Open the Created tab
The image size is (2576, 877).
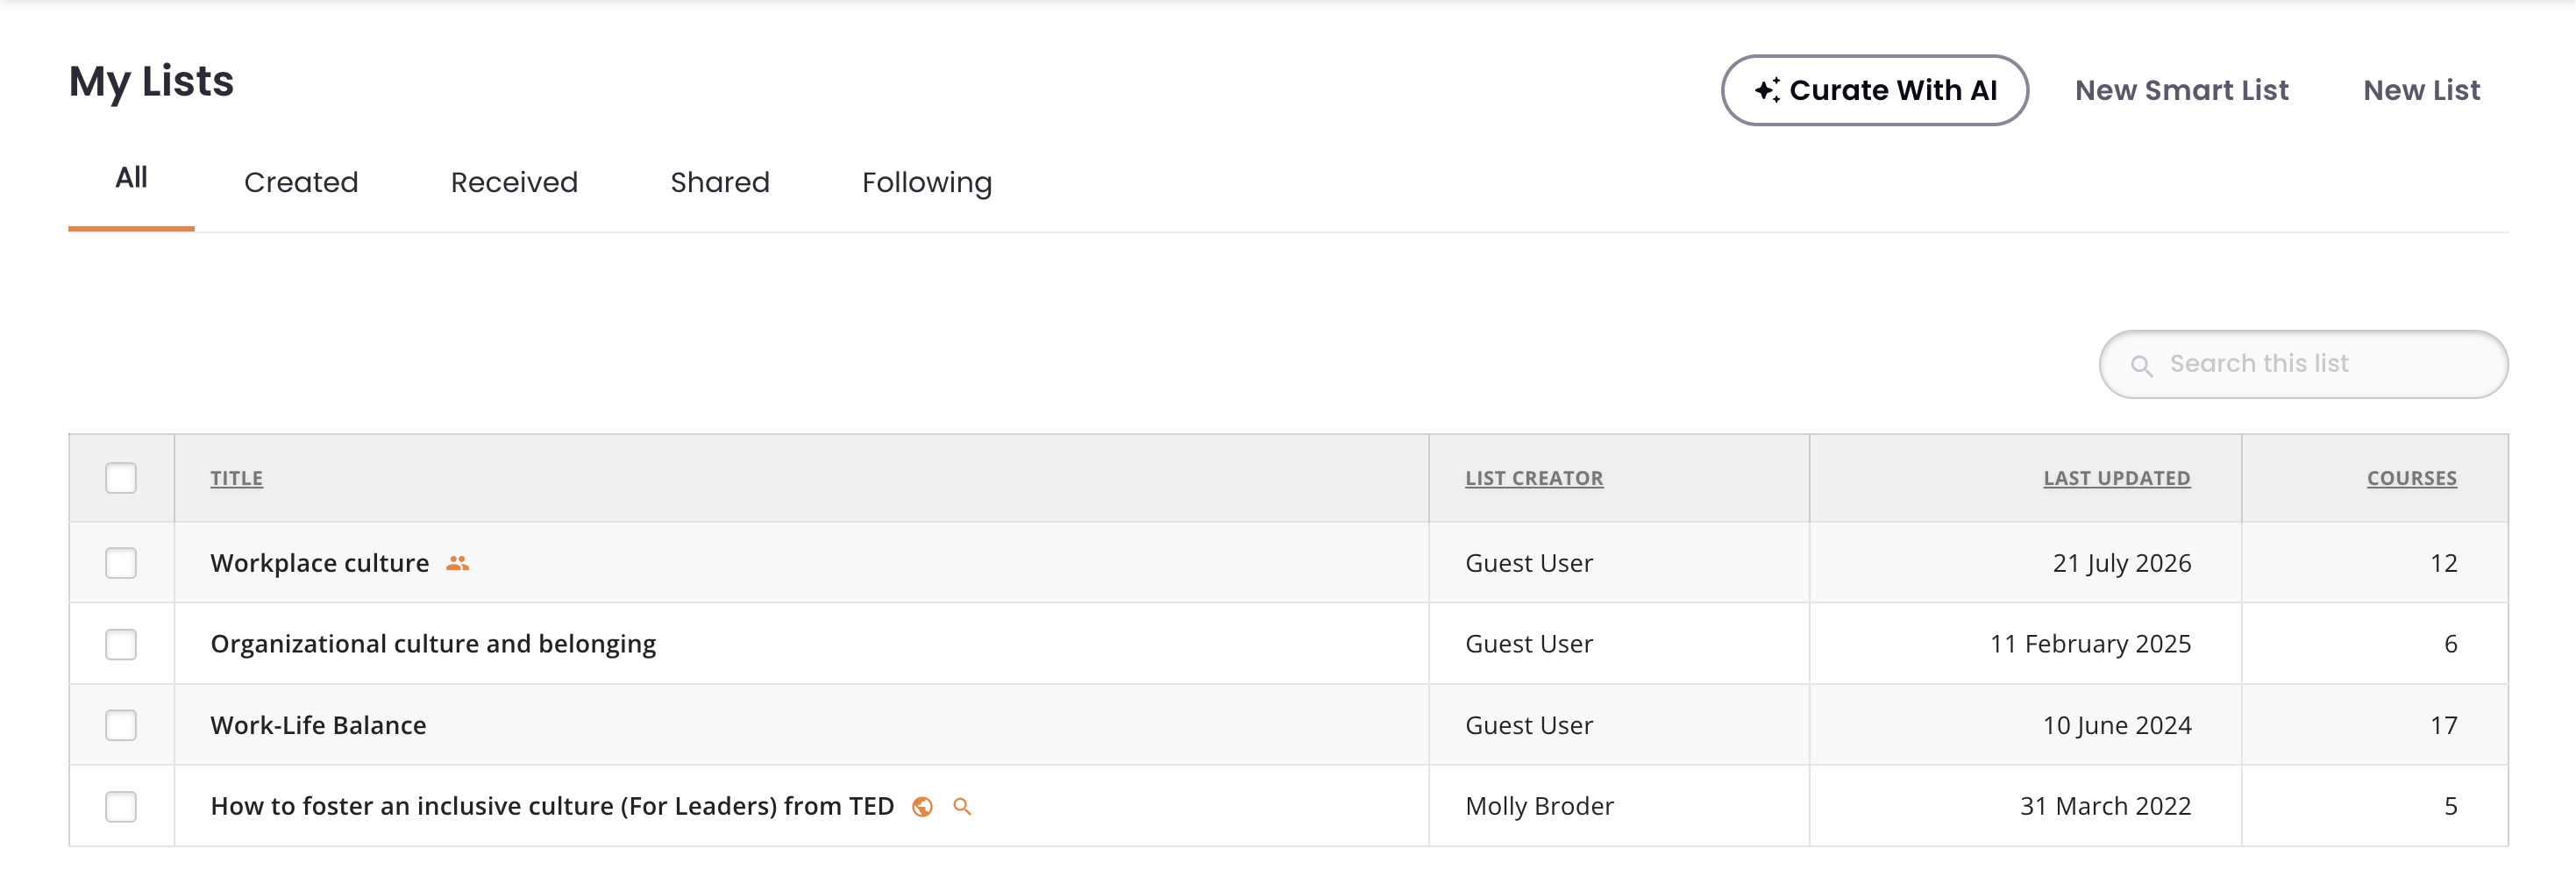(x=301, y=182)
